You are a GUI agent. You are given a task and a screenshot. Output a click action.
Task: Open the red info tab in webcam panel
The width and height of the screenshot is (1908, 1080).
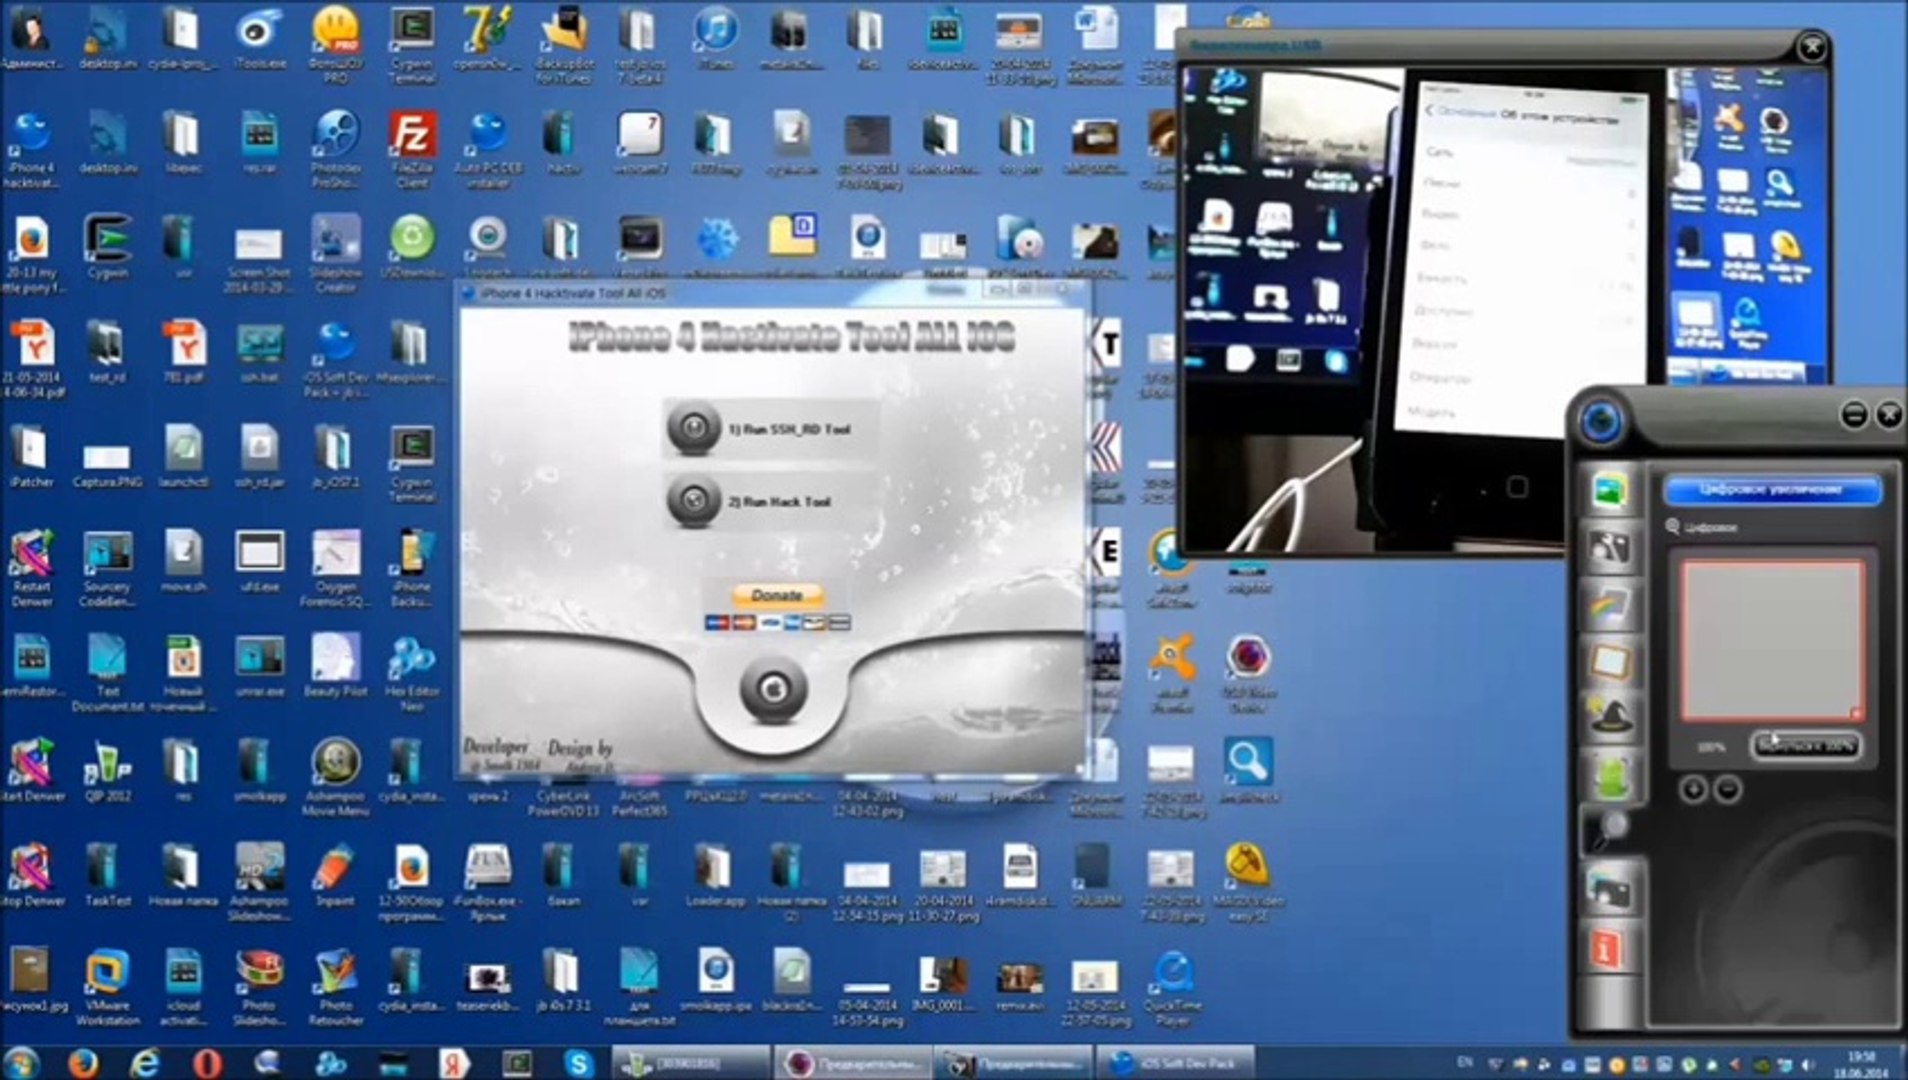coord(1608,948)
